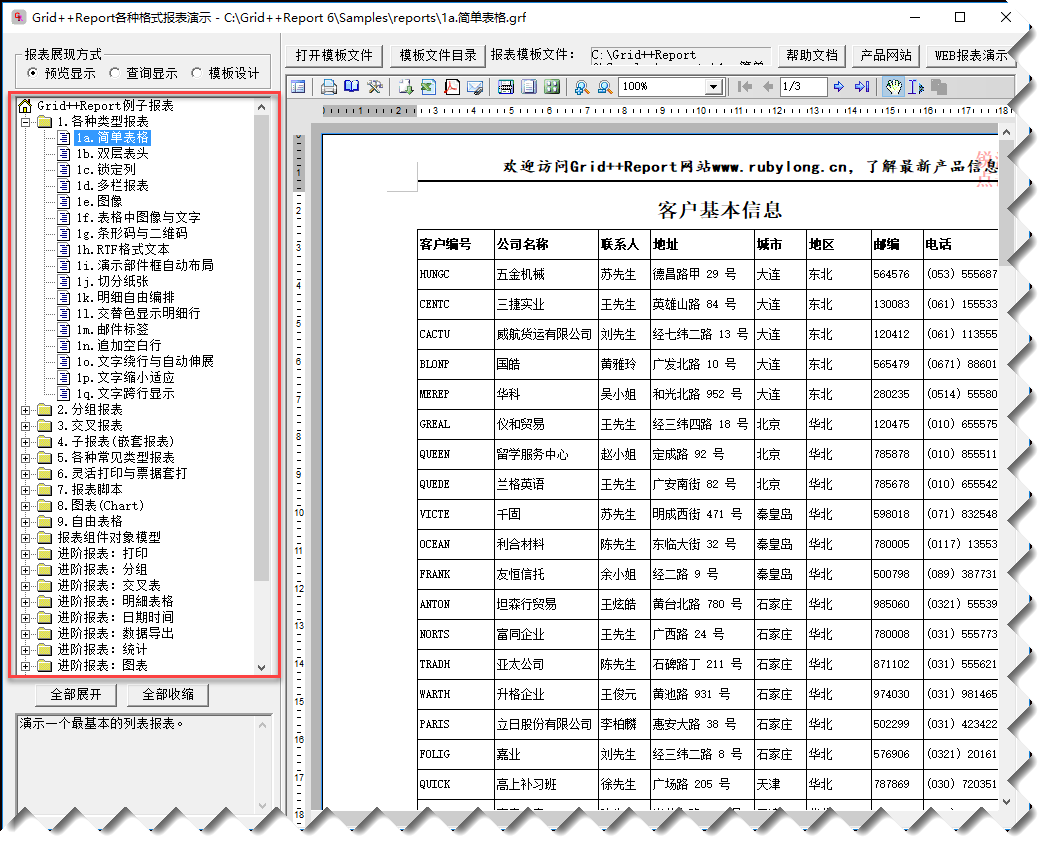
Task: Click the 客户基本信息 report title
Action: (720, 210)
